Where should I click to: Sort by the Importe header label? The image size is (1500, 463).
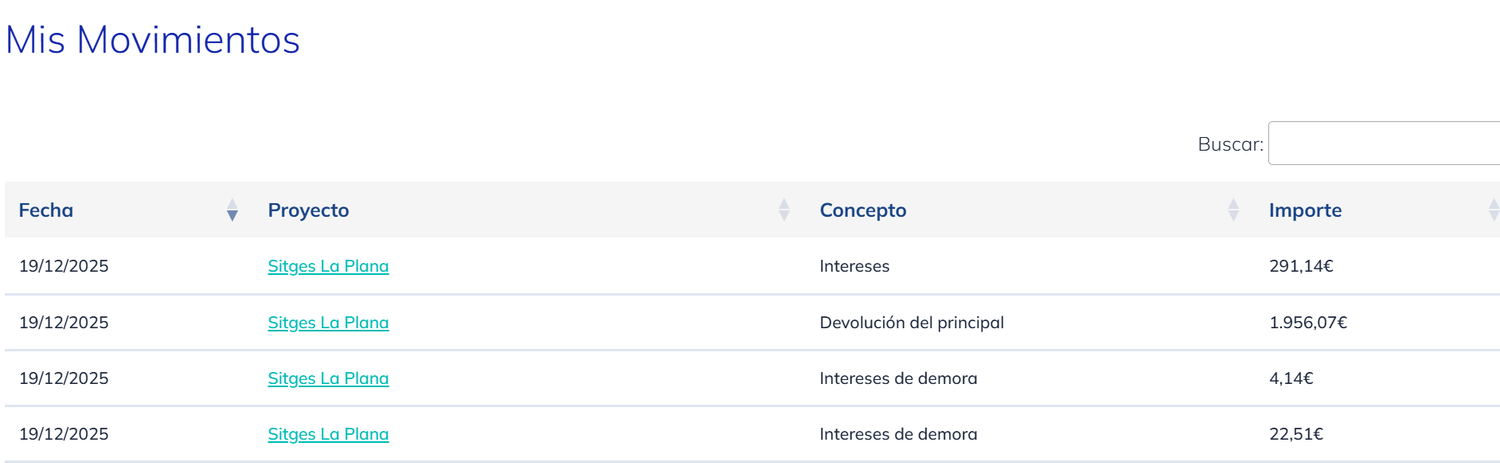point(1305,210)
